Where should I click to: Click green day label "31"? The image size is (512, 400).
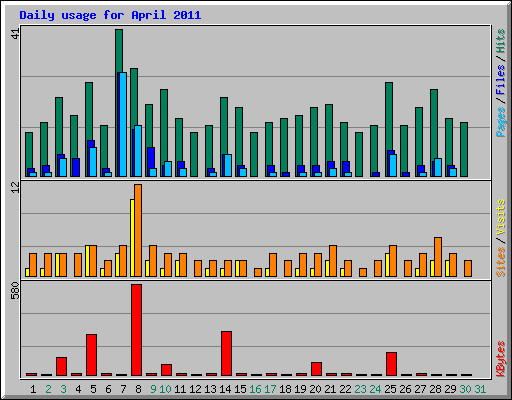tap(480, 389)
